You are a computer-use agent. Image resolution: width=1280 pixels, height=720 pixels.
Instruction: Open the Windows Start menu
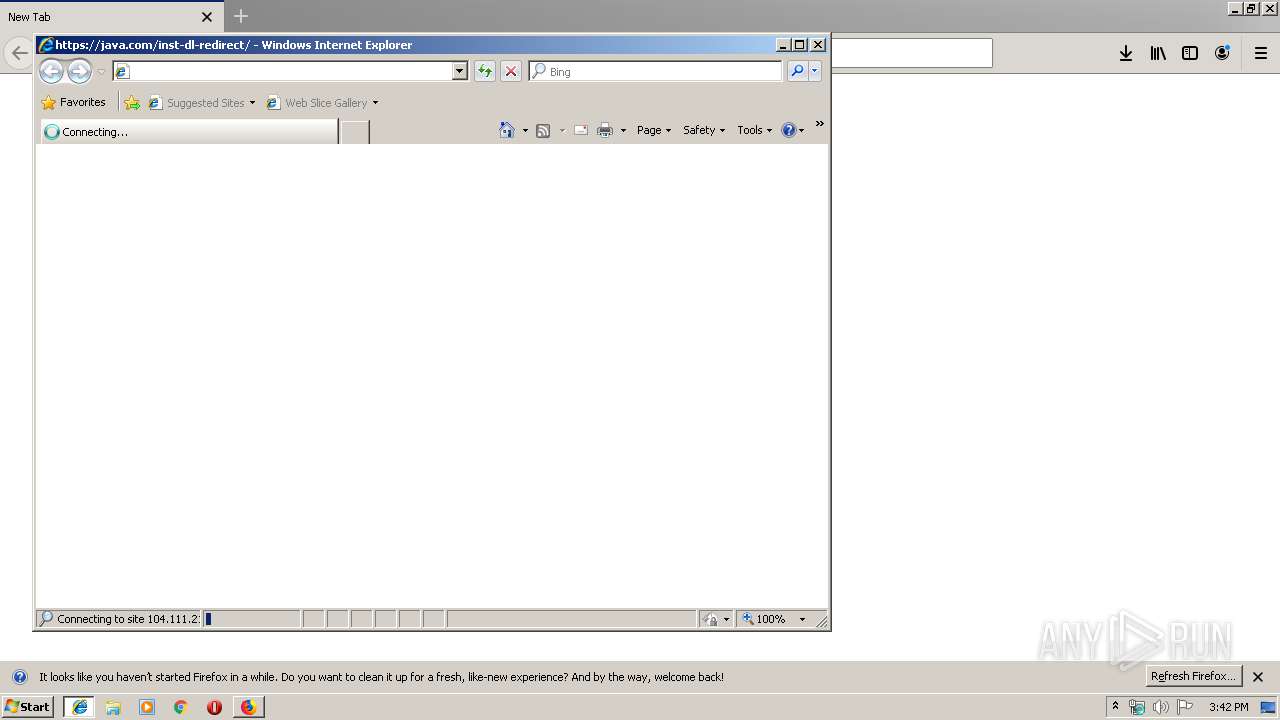click(28, 706)
